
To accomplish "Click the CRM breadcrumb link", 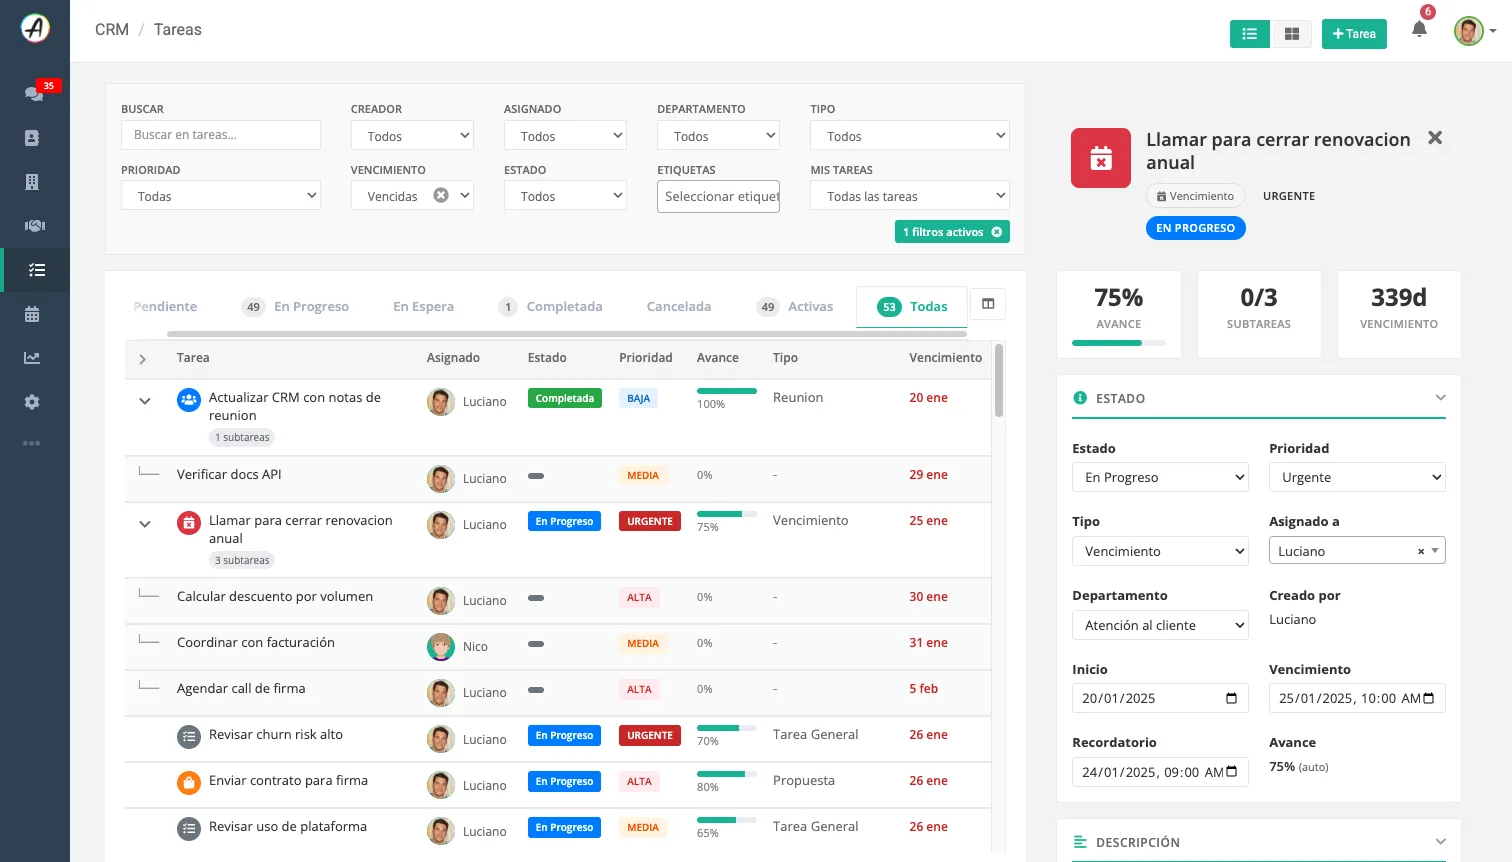I will [112, 30].
